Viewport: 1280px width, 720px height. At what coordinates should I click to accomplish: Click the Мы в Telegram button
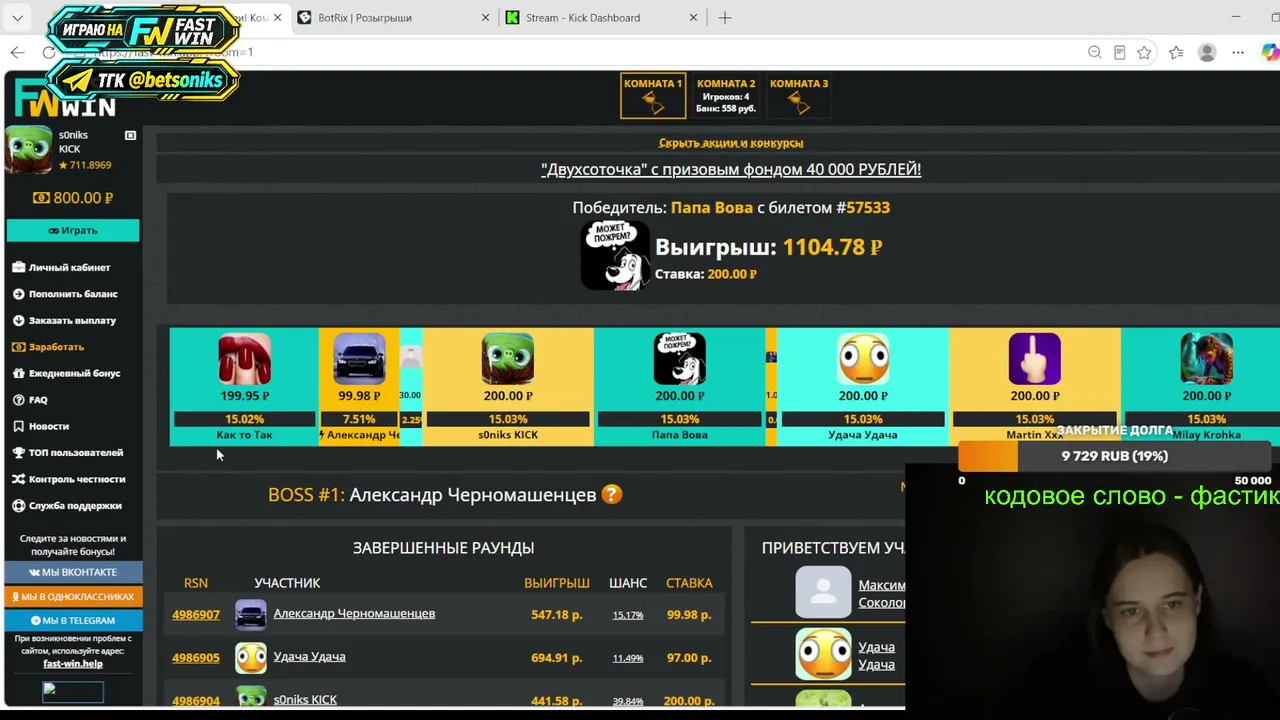click(x=73, y=620)
